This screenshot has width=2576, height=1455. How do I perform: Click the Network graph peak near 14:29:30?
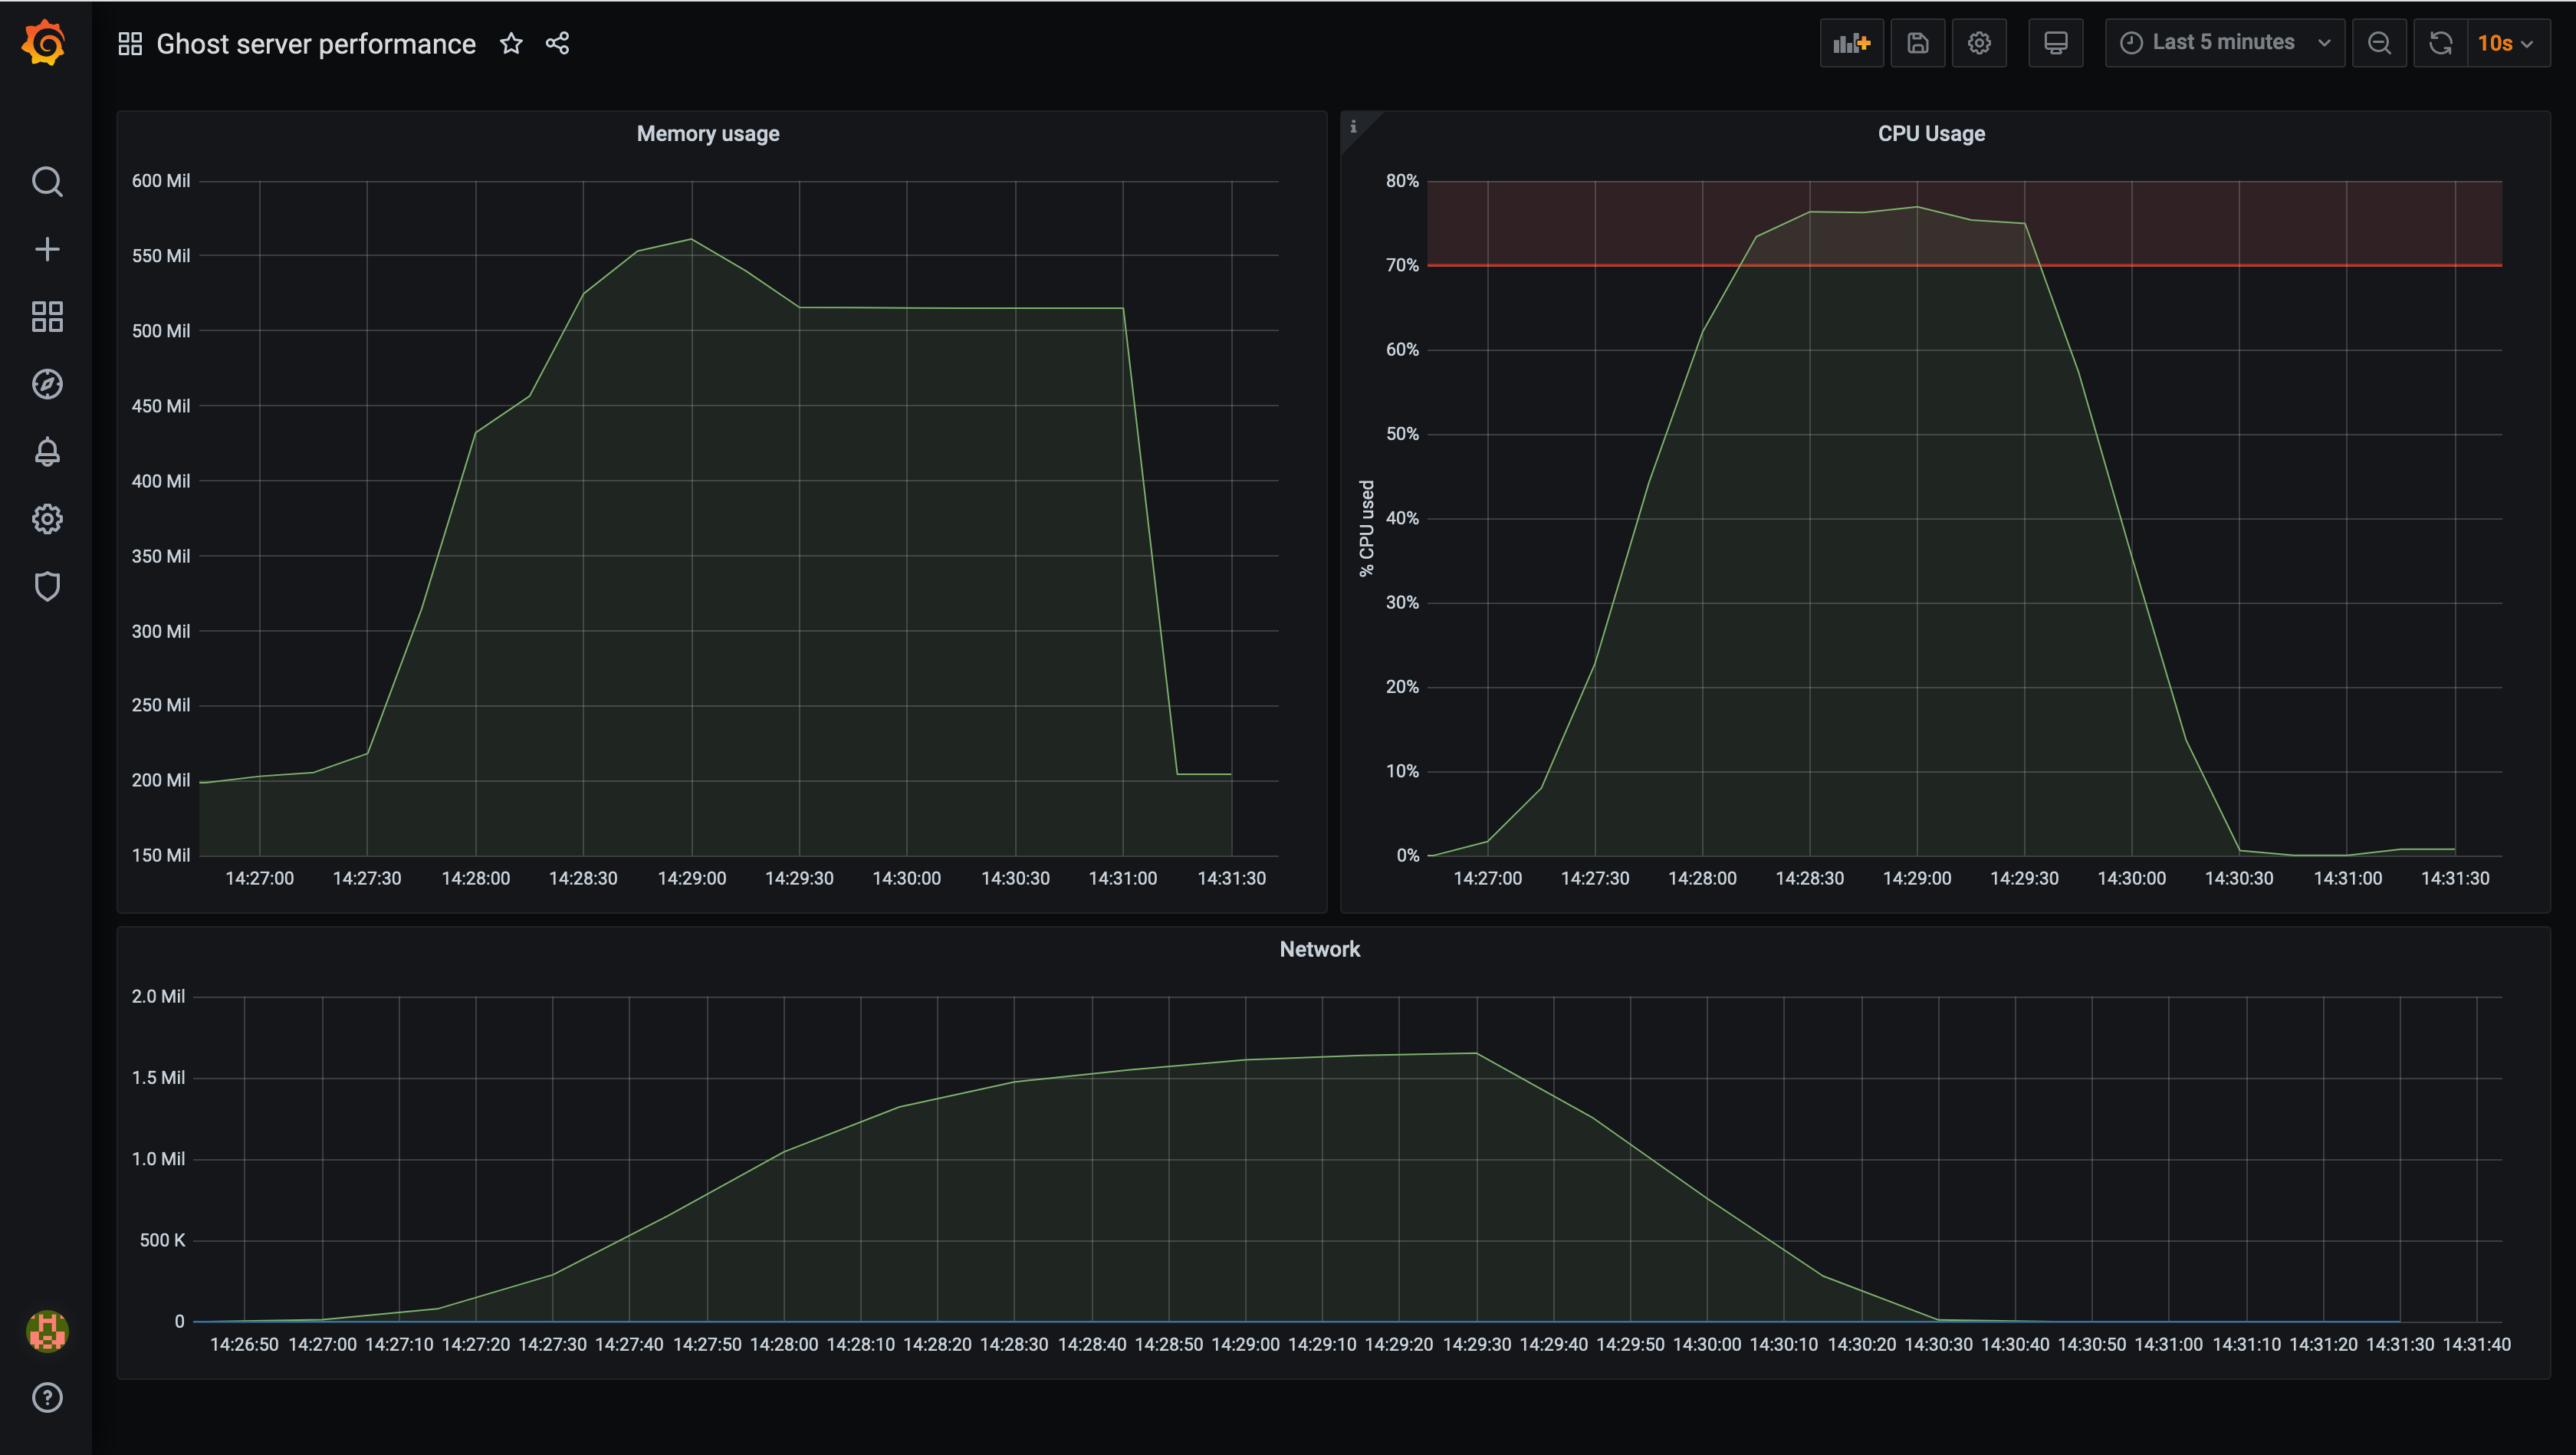(1476, 1053)
